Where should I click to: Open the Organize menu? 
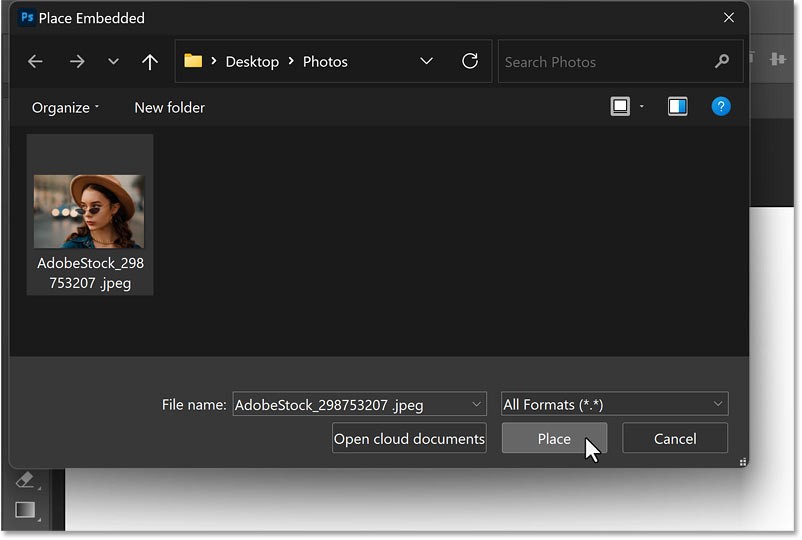point(65,107)
